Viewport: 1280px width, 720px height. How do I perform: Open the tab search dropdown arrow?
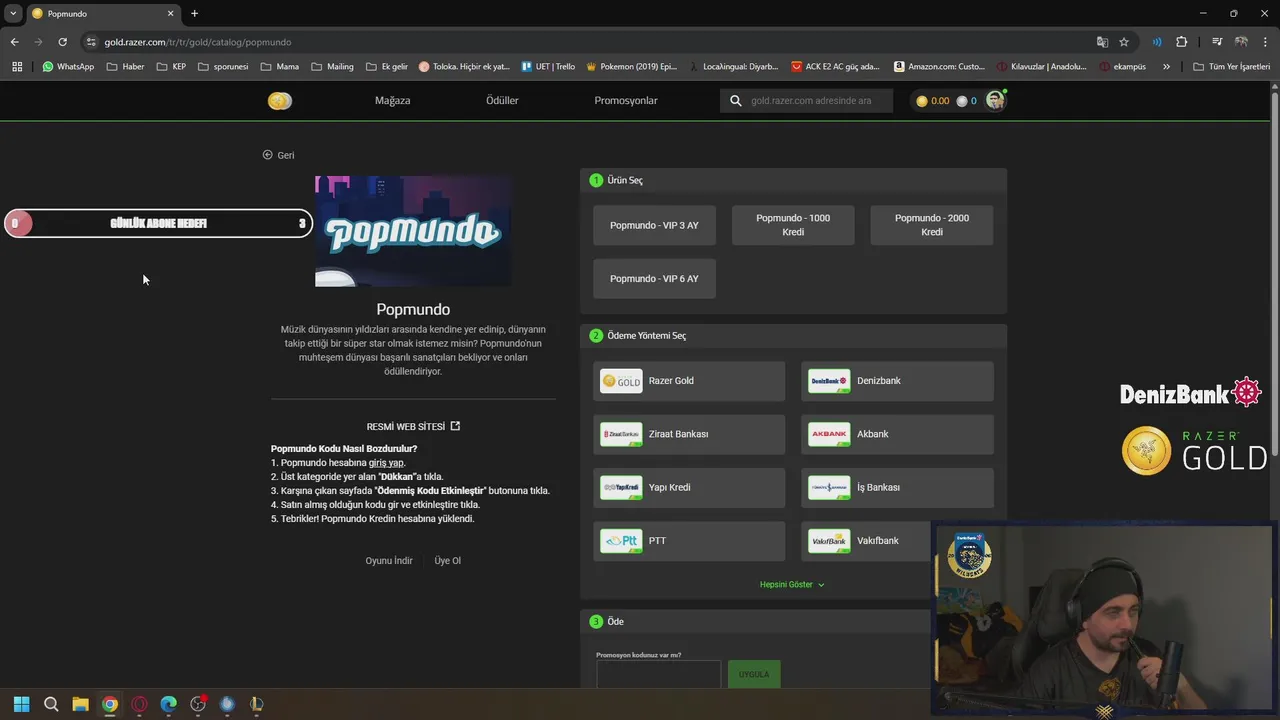[13, 13]
